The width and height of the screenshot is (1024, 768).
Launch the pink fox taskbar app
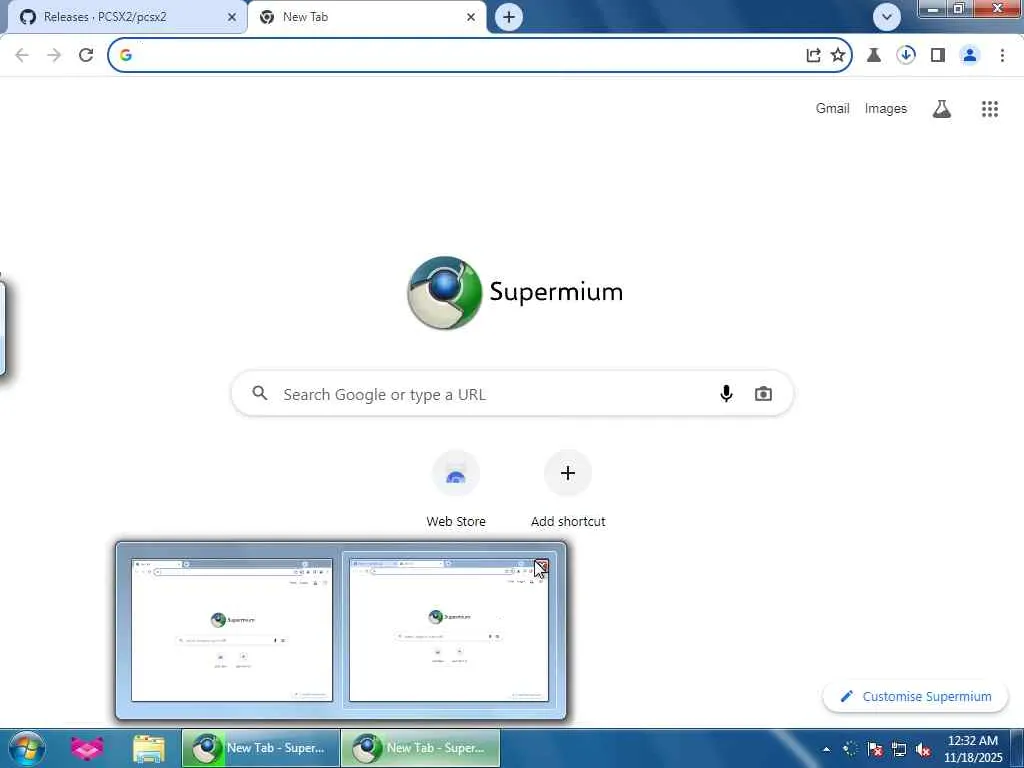tap(87, 748)
